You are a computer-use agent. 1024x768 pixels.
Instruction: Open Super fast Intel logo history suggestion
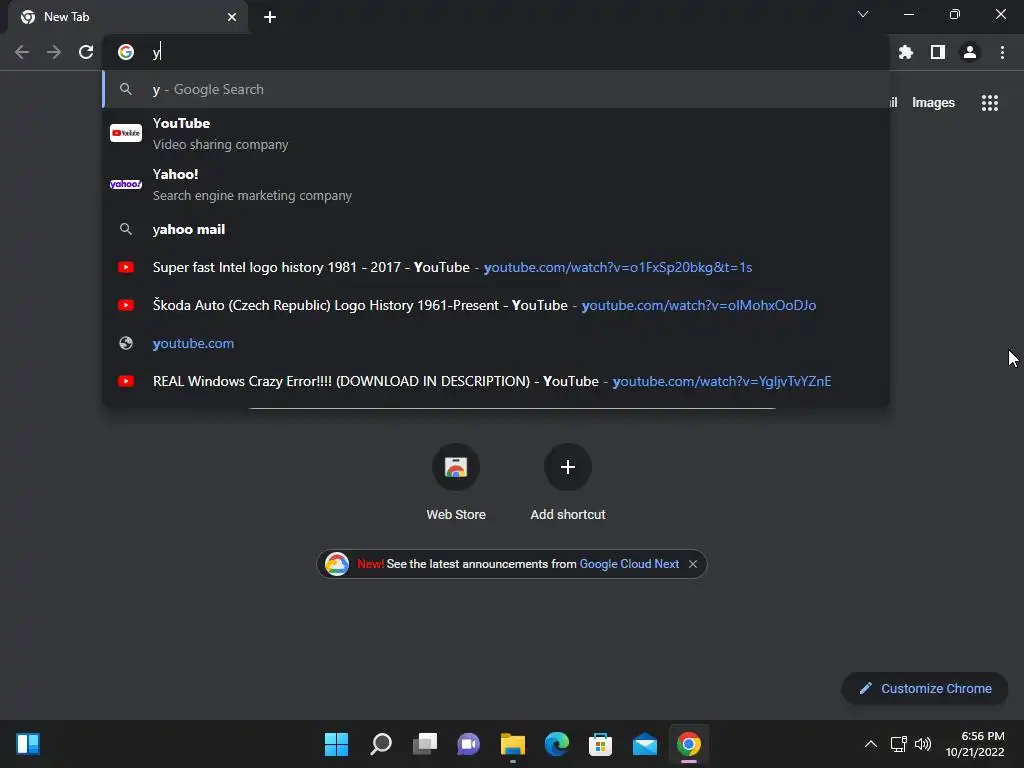496,267
